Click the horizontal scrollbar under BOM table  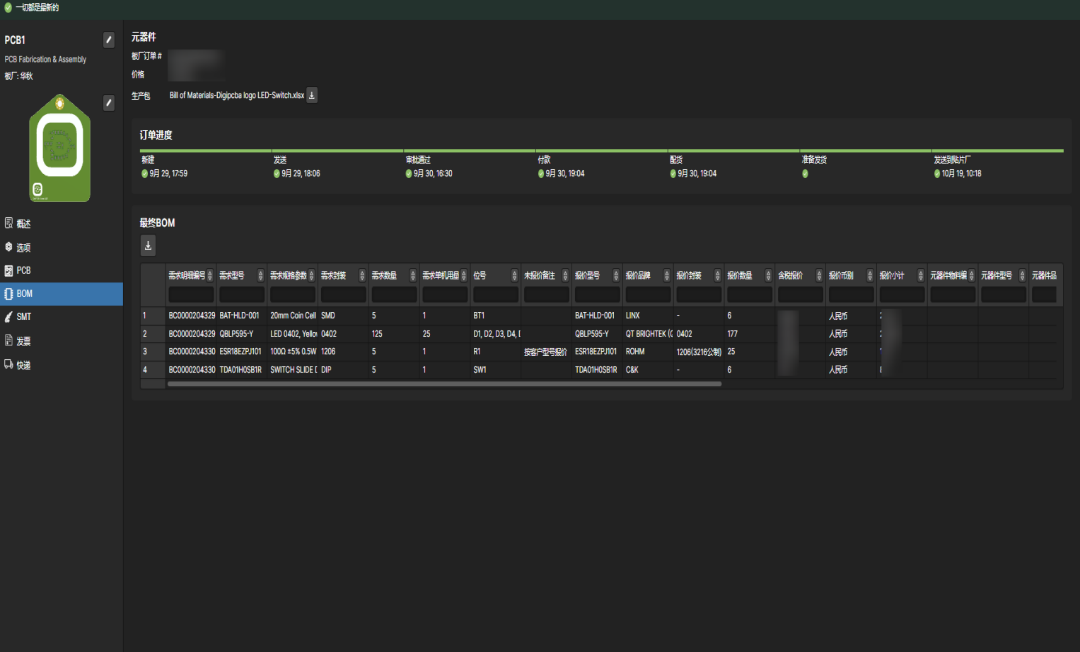point(444,384)
